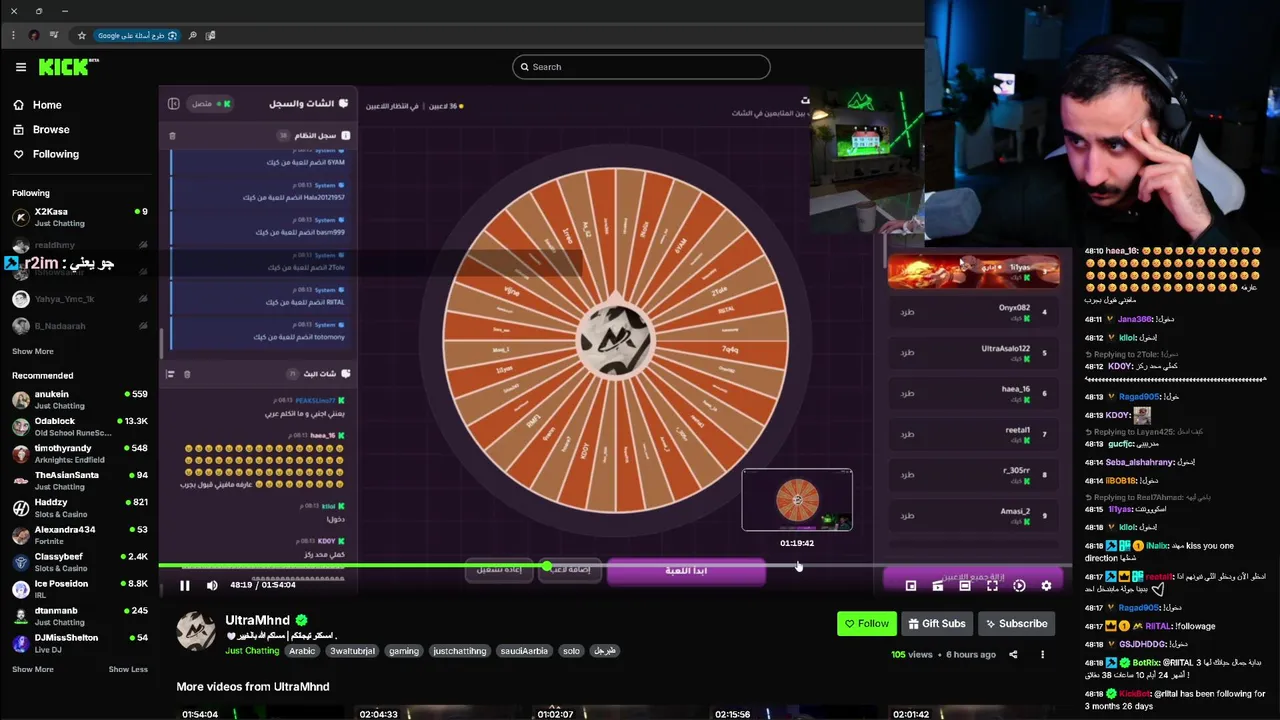The width and height of the screenshot is (1280, 720).
Task: Open the video with duration 02:15:56
Action: coord(793,713)
